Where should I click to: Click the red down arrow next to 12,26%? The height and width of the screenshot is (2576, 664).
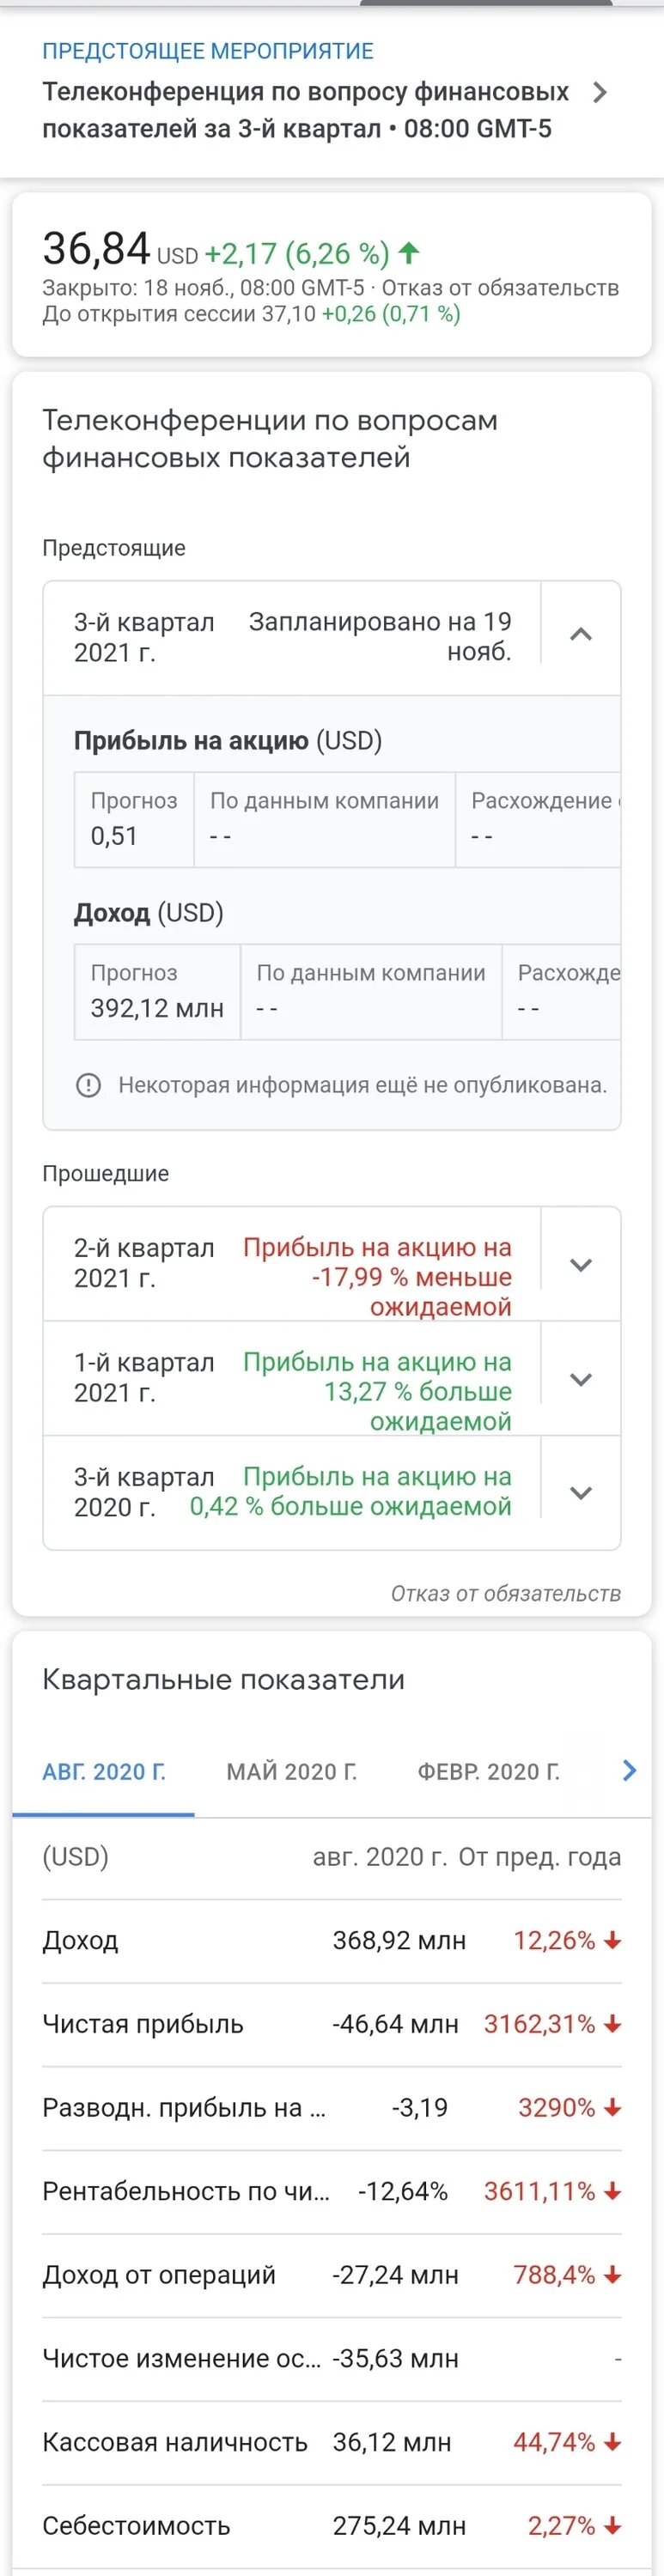pyautogui.click(x=613, y=1940)
